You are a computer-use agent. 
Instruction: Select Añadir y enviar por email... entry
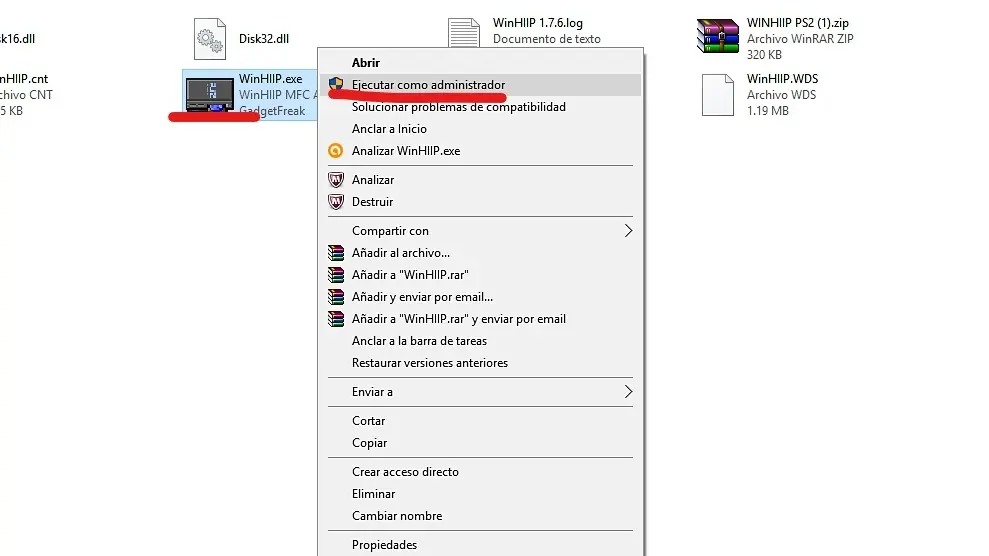click(481, 297)
